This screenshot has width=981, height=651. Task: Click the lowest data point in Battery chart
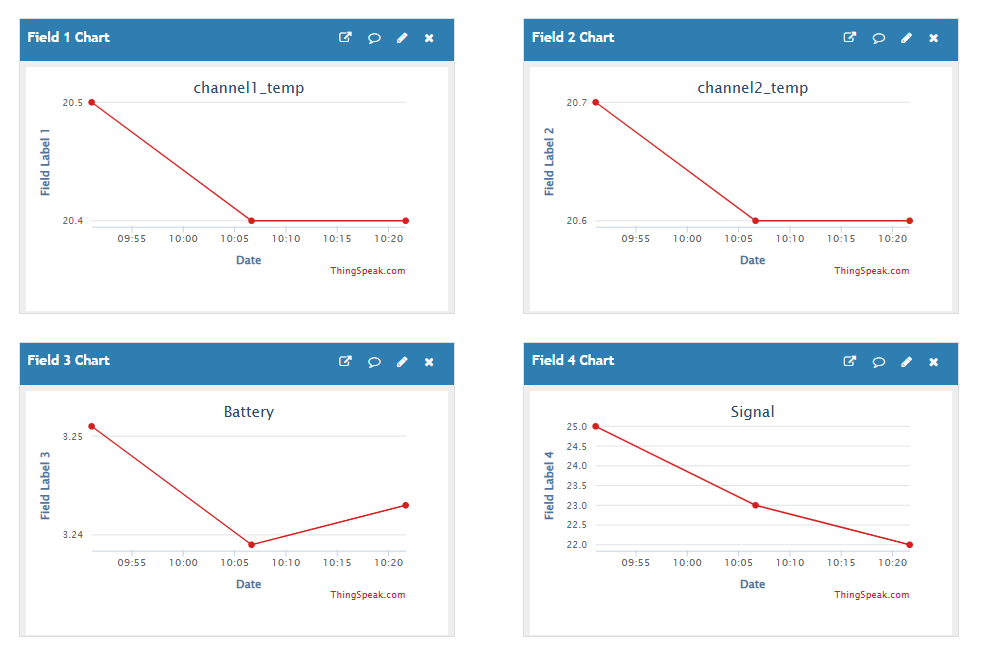[x=252, y=545]
